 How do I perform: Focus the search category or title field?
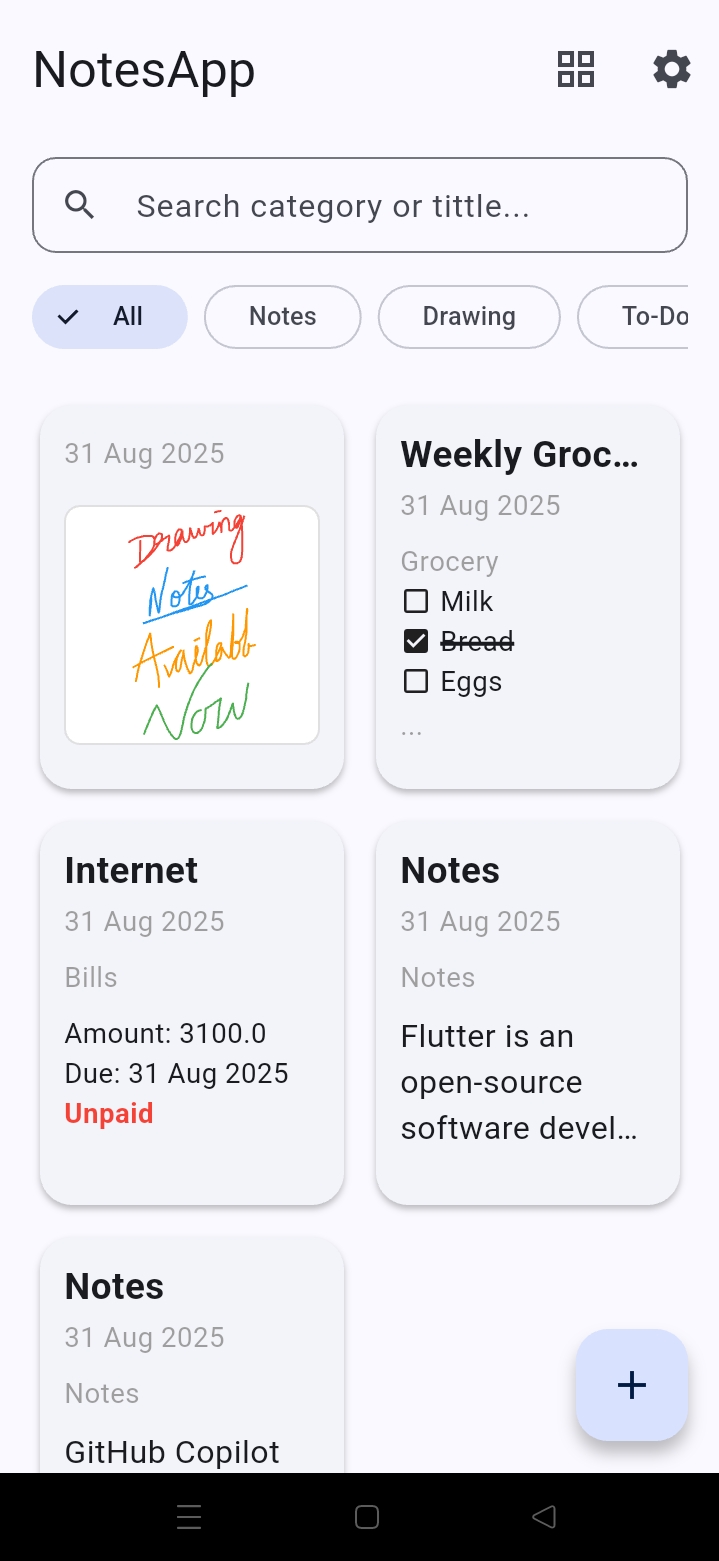pyautogui.click(x=360, y=205)
